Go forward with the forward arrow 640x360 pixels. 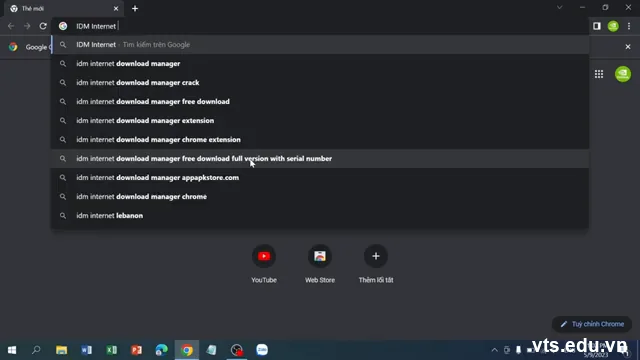27,26
